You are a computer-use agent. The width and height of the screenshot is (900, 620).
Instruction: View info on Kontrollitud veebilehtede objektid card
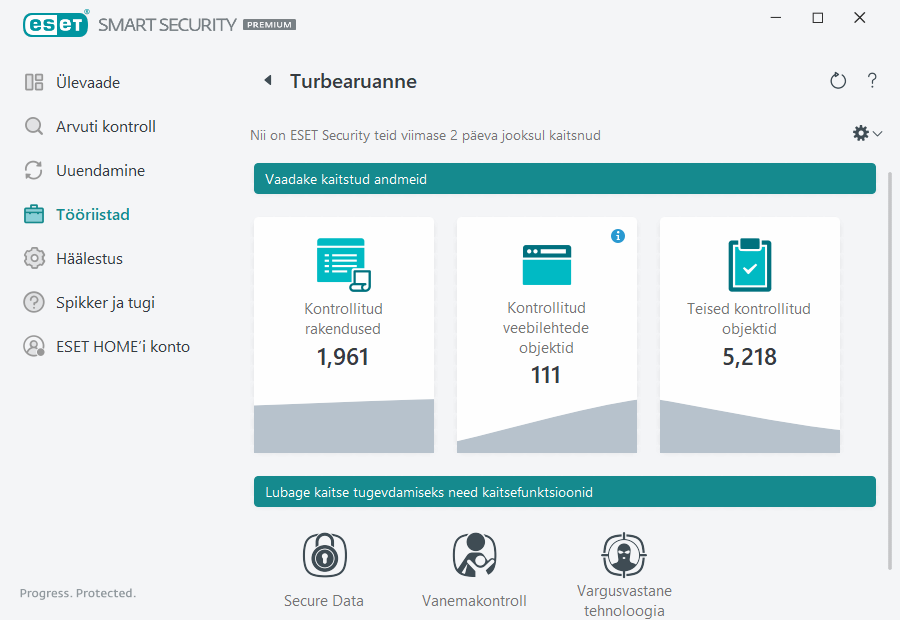point(618,236)
